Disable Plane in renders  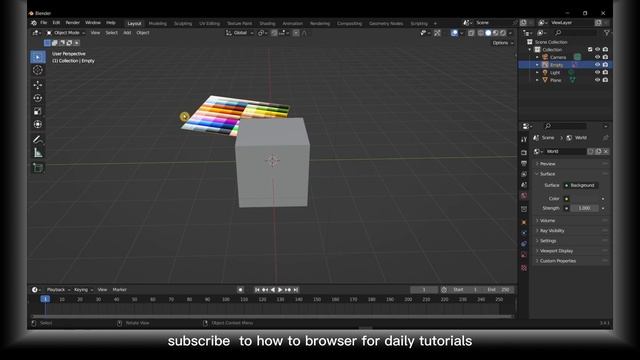(x=605, y=80)
